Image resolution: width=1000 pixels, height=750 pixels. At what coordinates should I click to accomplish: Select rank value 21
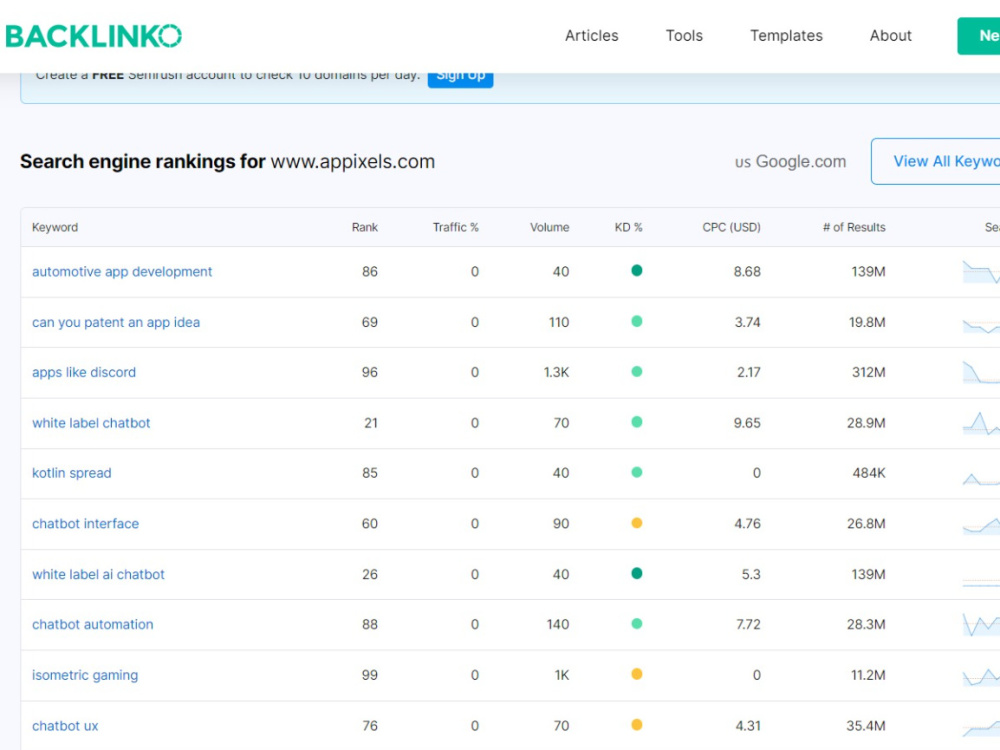tap(371, 423)
